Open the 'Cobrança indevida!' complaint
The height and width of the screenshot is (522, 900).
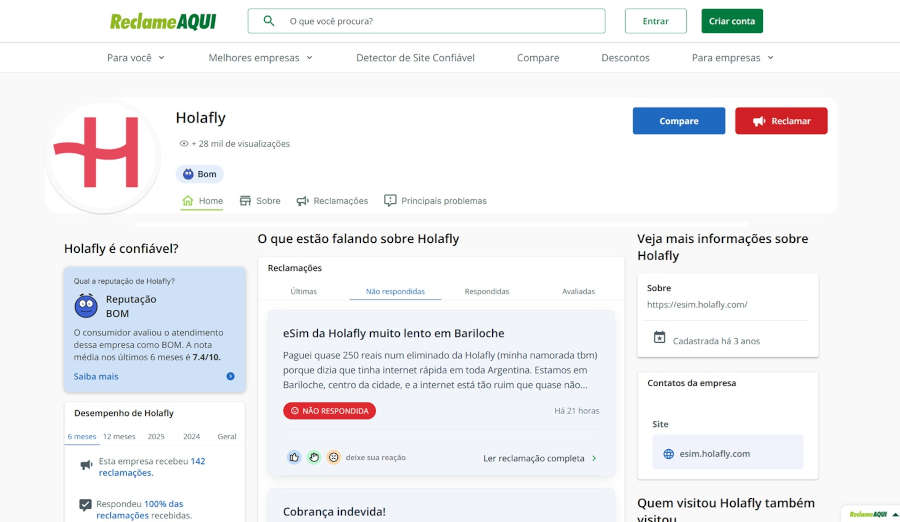pos(334,511)
